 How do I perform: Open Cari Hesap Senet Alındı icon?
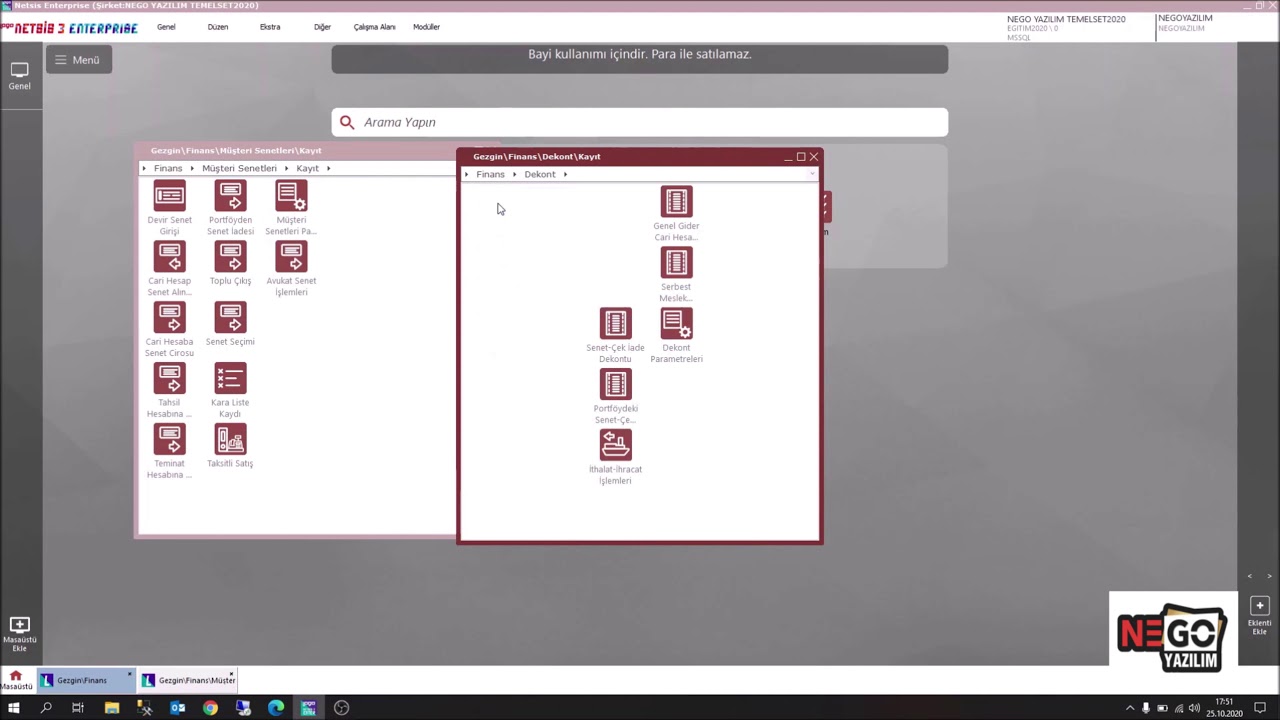tap(169, 257)
